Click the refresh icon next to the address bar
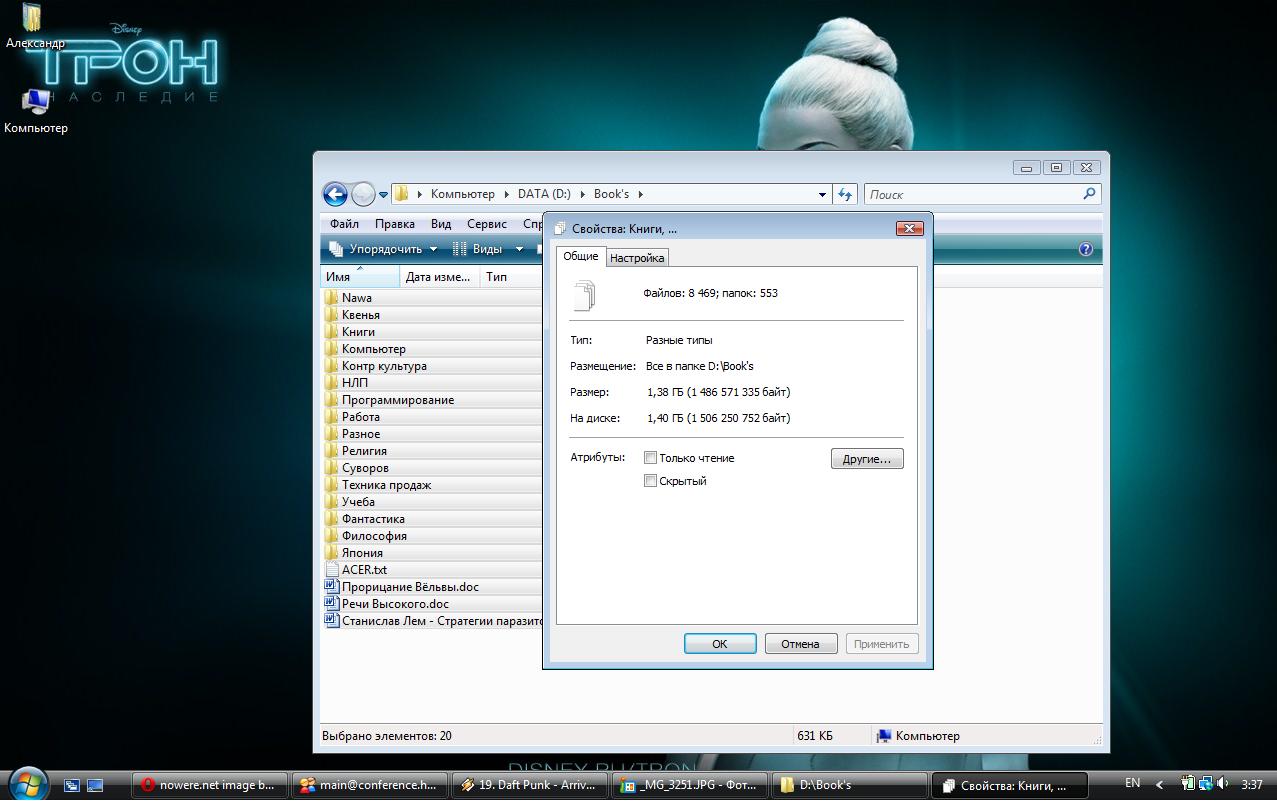The image size is (1277, 801). pyautogui.click(x=846, y=194)
